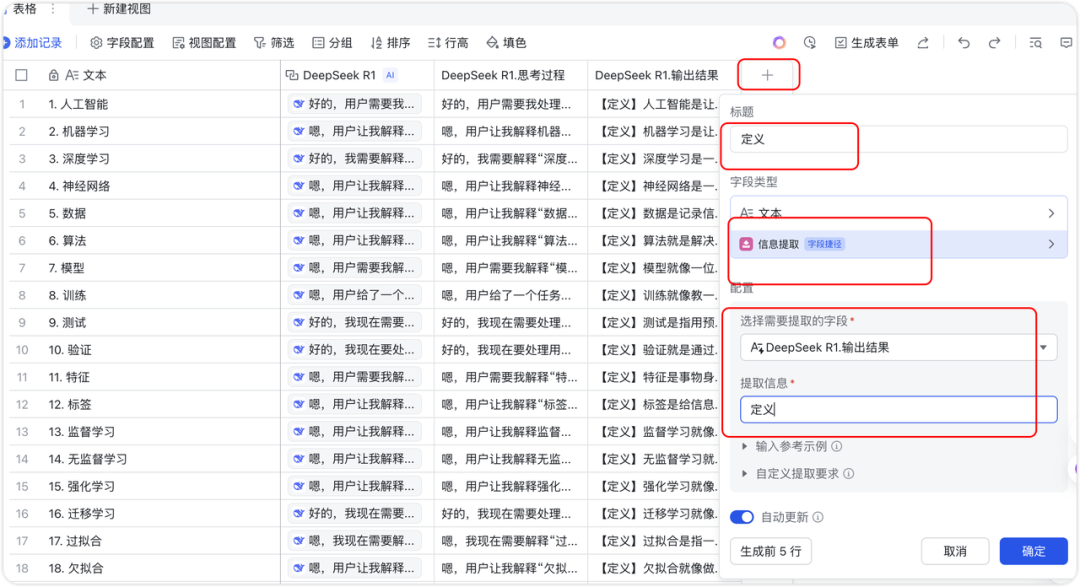Click the purple AI assistant circle icon

tap(779, 43)
